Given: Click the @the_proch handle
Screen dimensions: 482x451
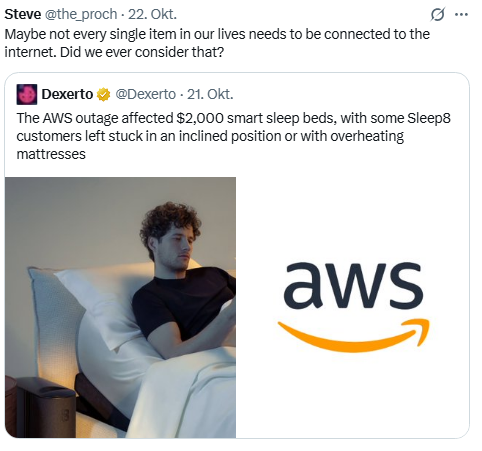Looking at the screenshot, I should point(81,14).
